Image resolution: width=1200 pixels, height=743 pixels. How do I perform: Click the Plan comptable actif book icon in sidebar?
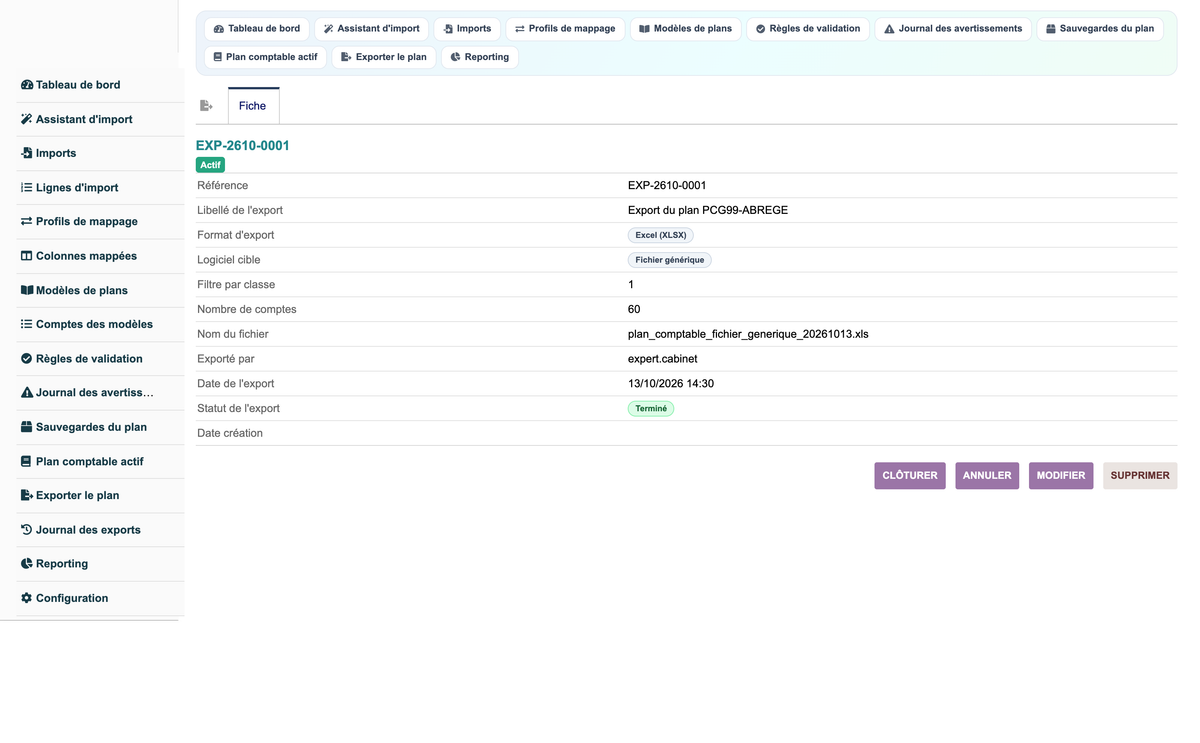27,461
